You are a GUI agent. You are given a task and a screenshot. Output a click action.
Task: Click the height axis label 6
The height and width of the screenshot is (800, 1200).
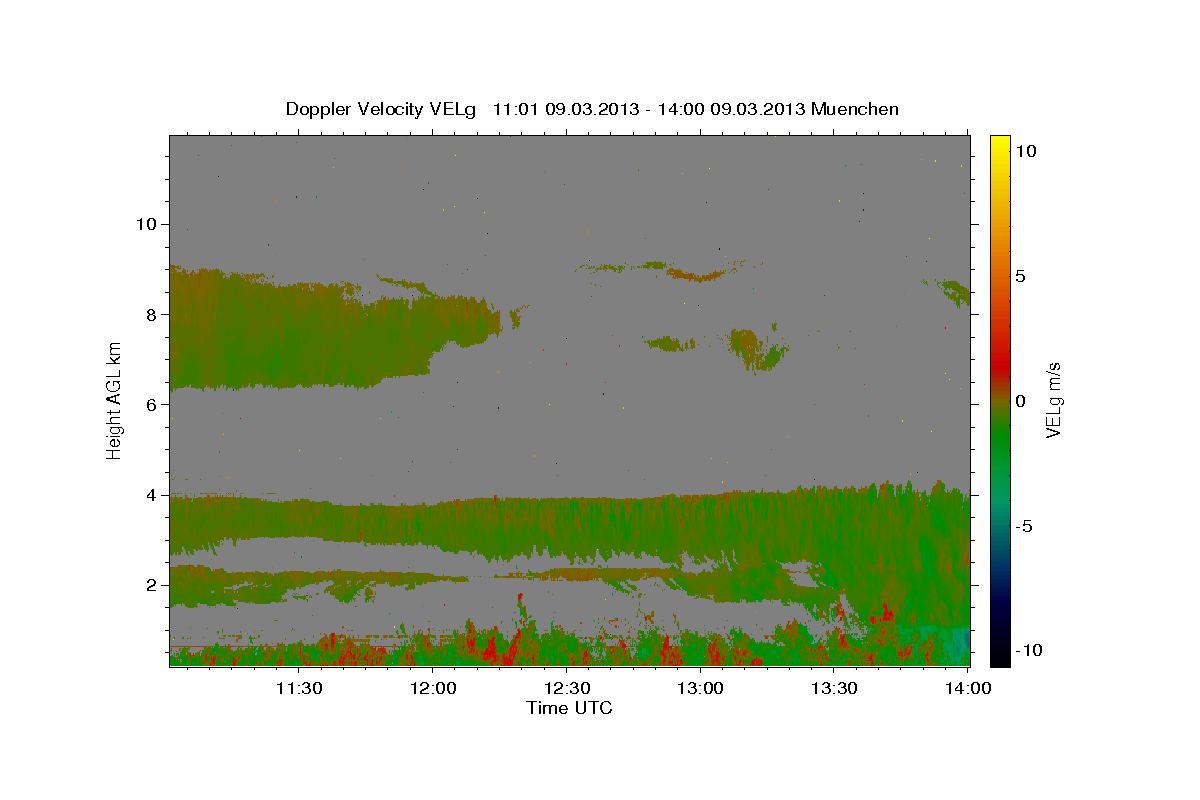tap(150, 404)
